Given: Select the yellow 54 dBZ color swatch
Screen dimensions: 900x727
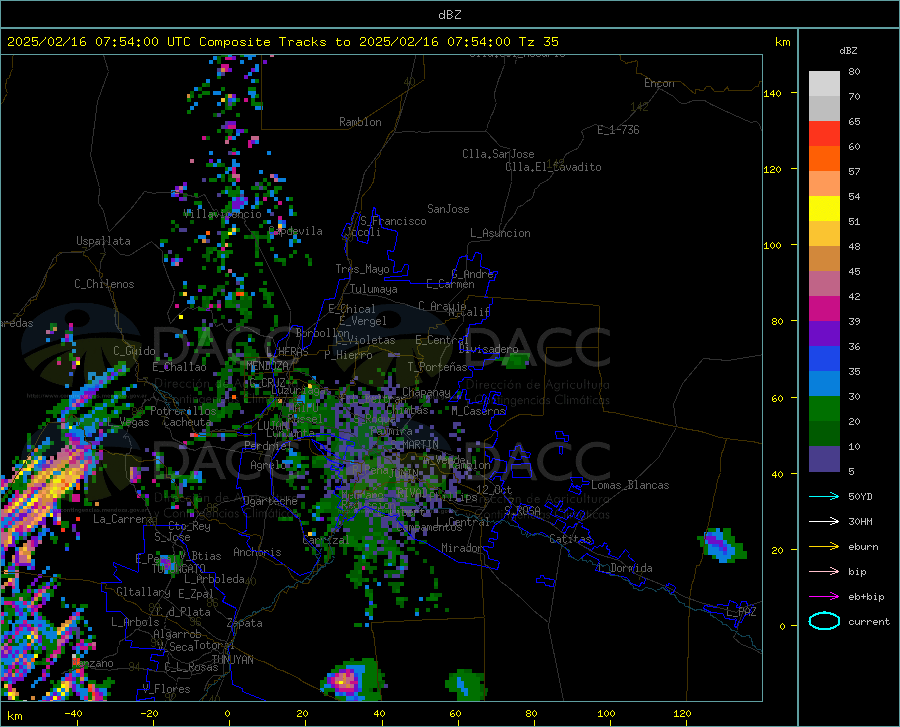Looking at the screenshot, I should (824, 209).
